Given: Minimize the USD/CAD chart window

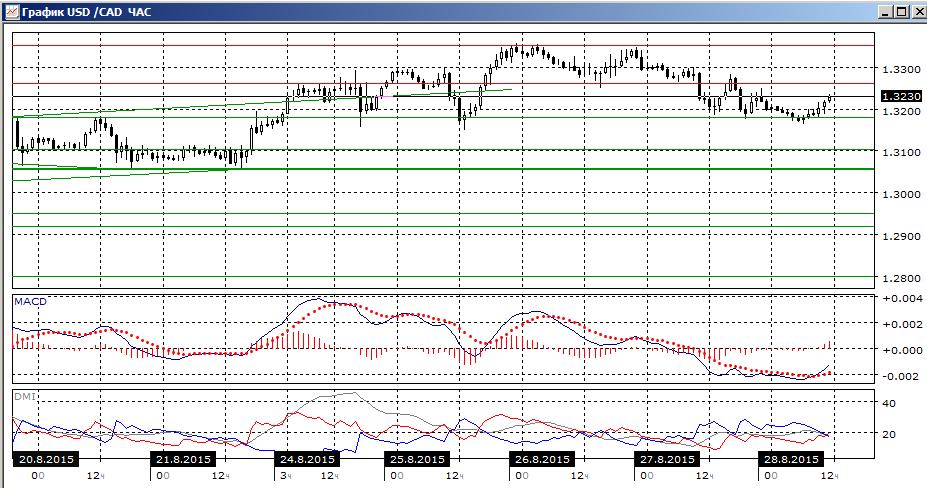Looking at the screenshot, I should (884, 11).
